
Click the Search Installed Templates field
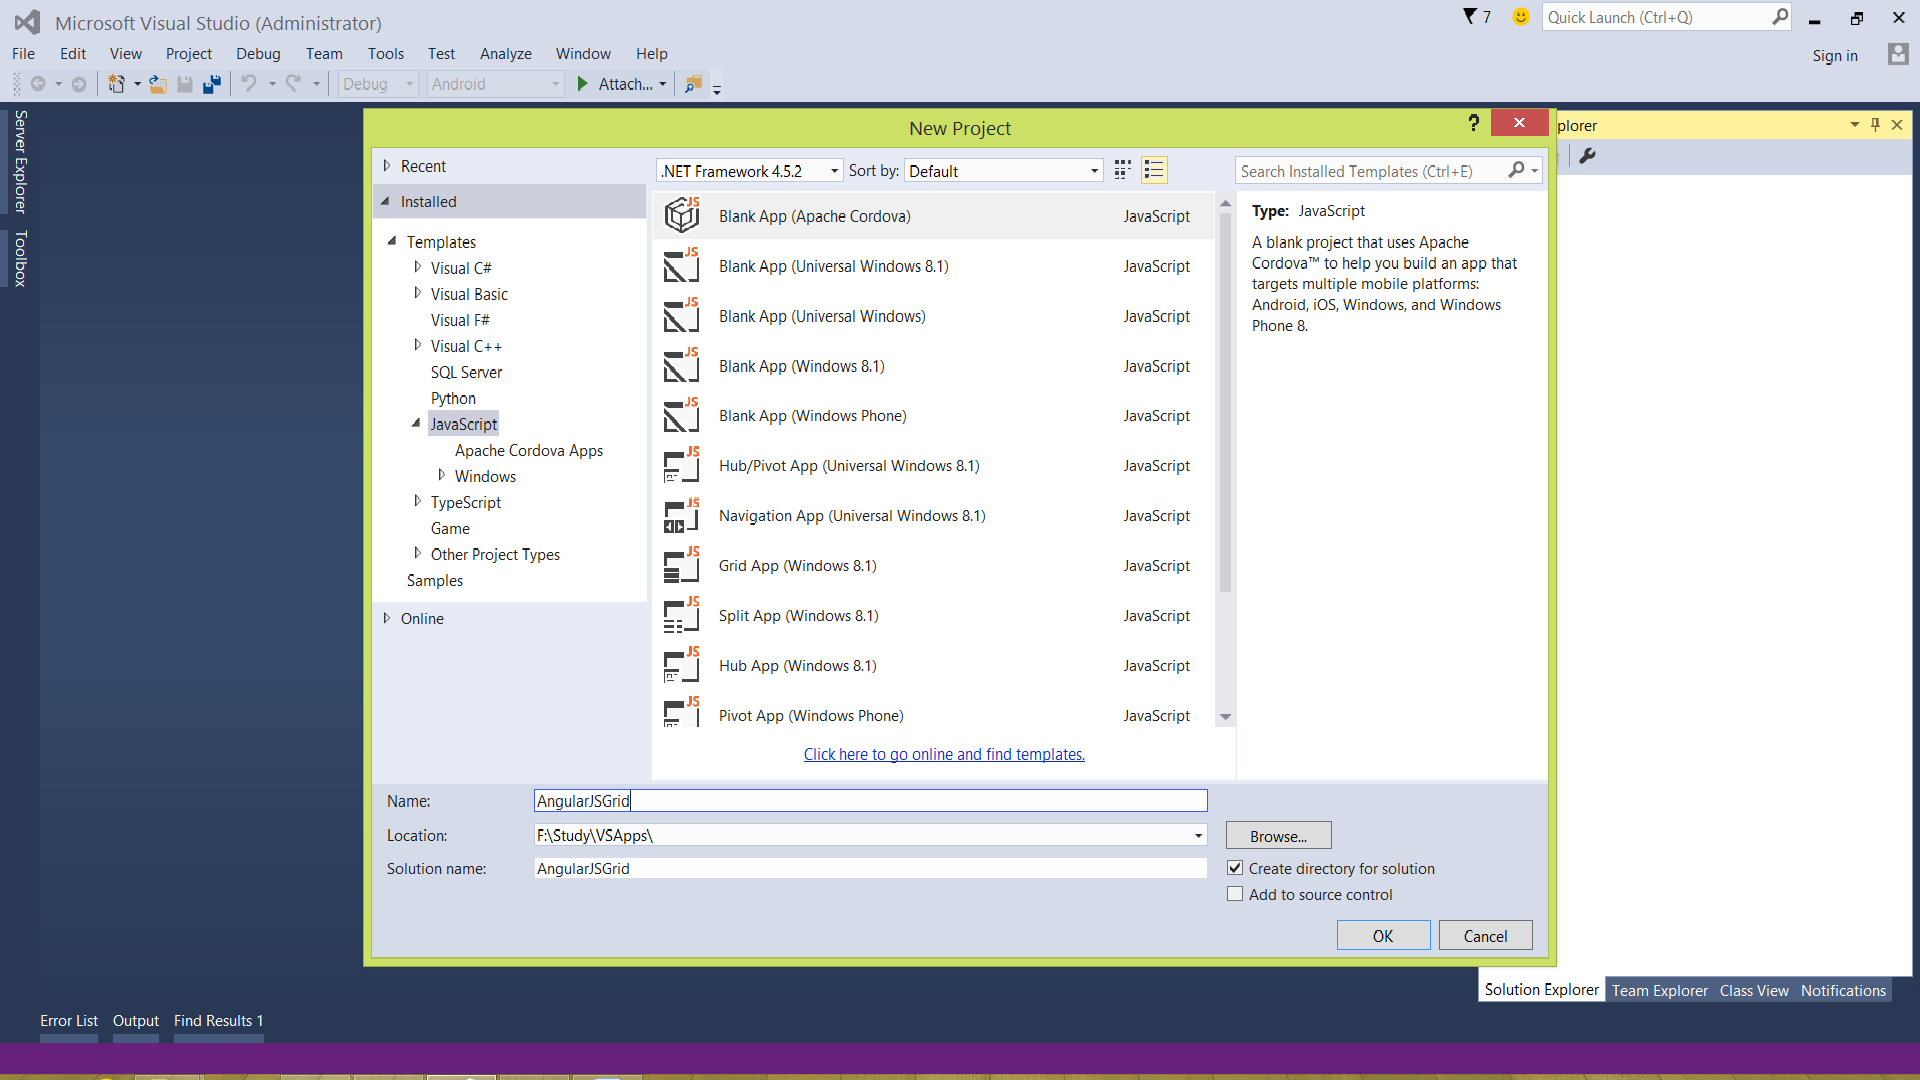[x=1370, y=171]
